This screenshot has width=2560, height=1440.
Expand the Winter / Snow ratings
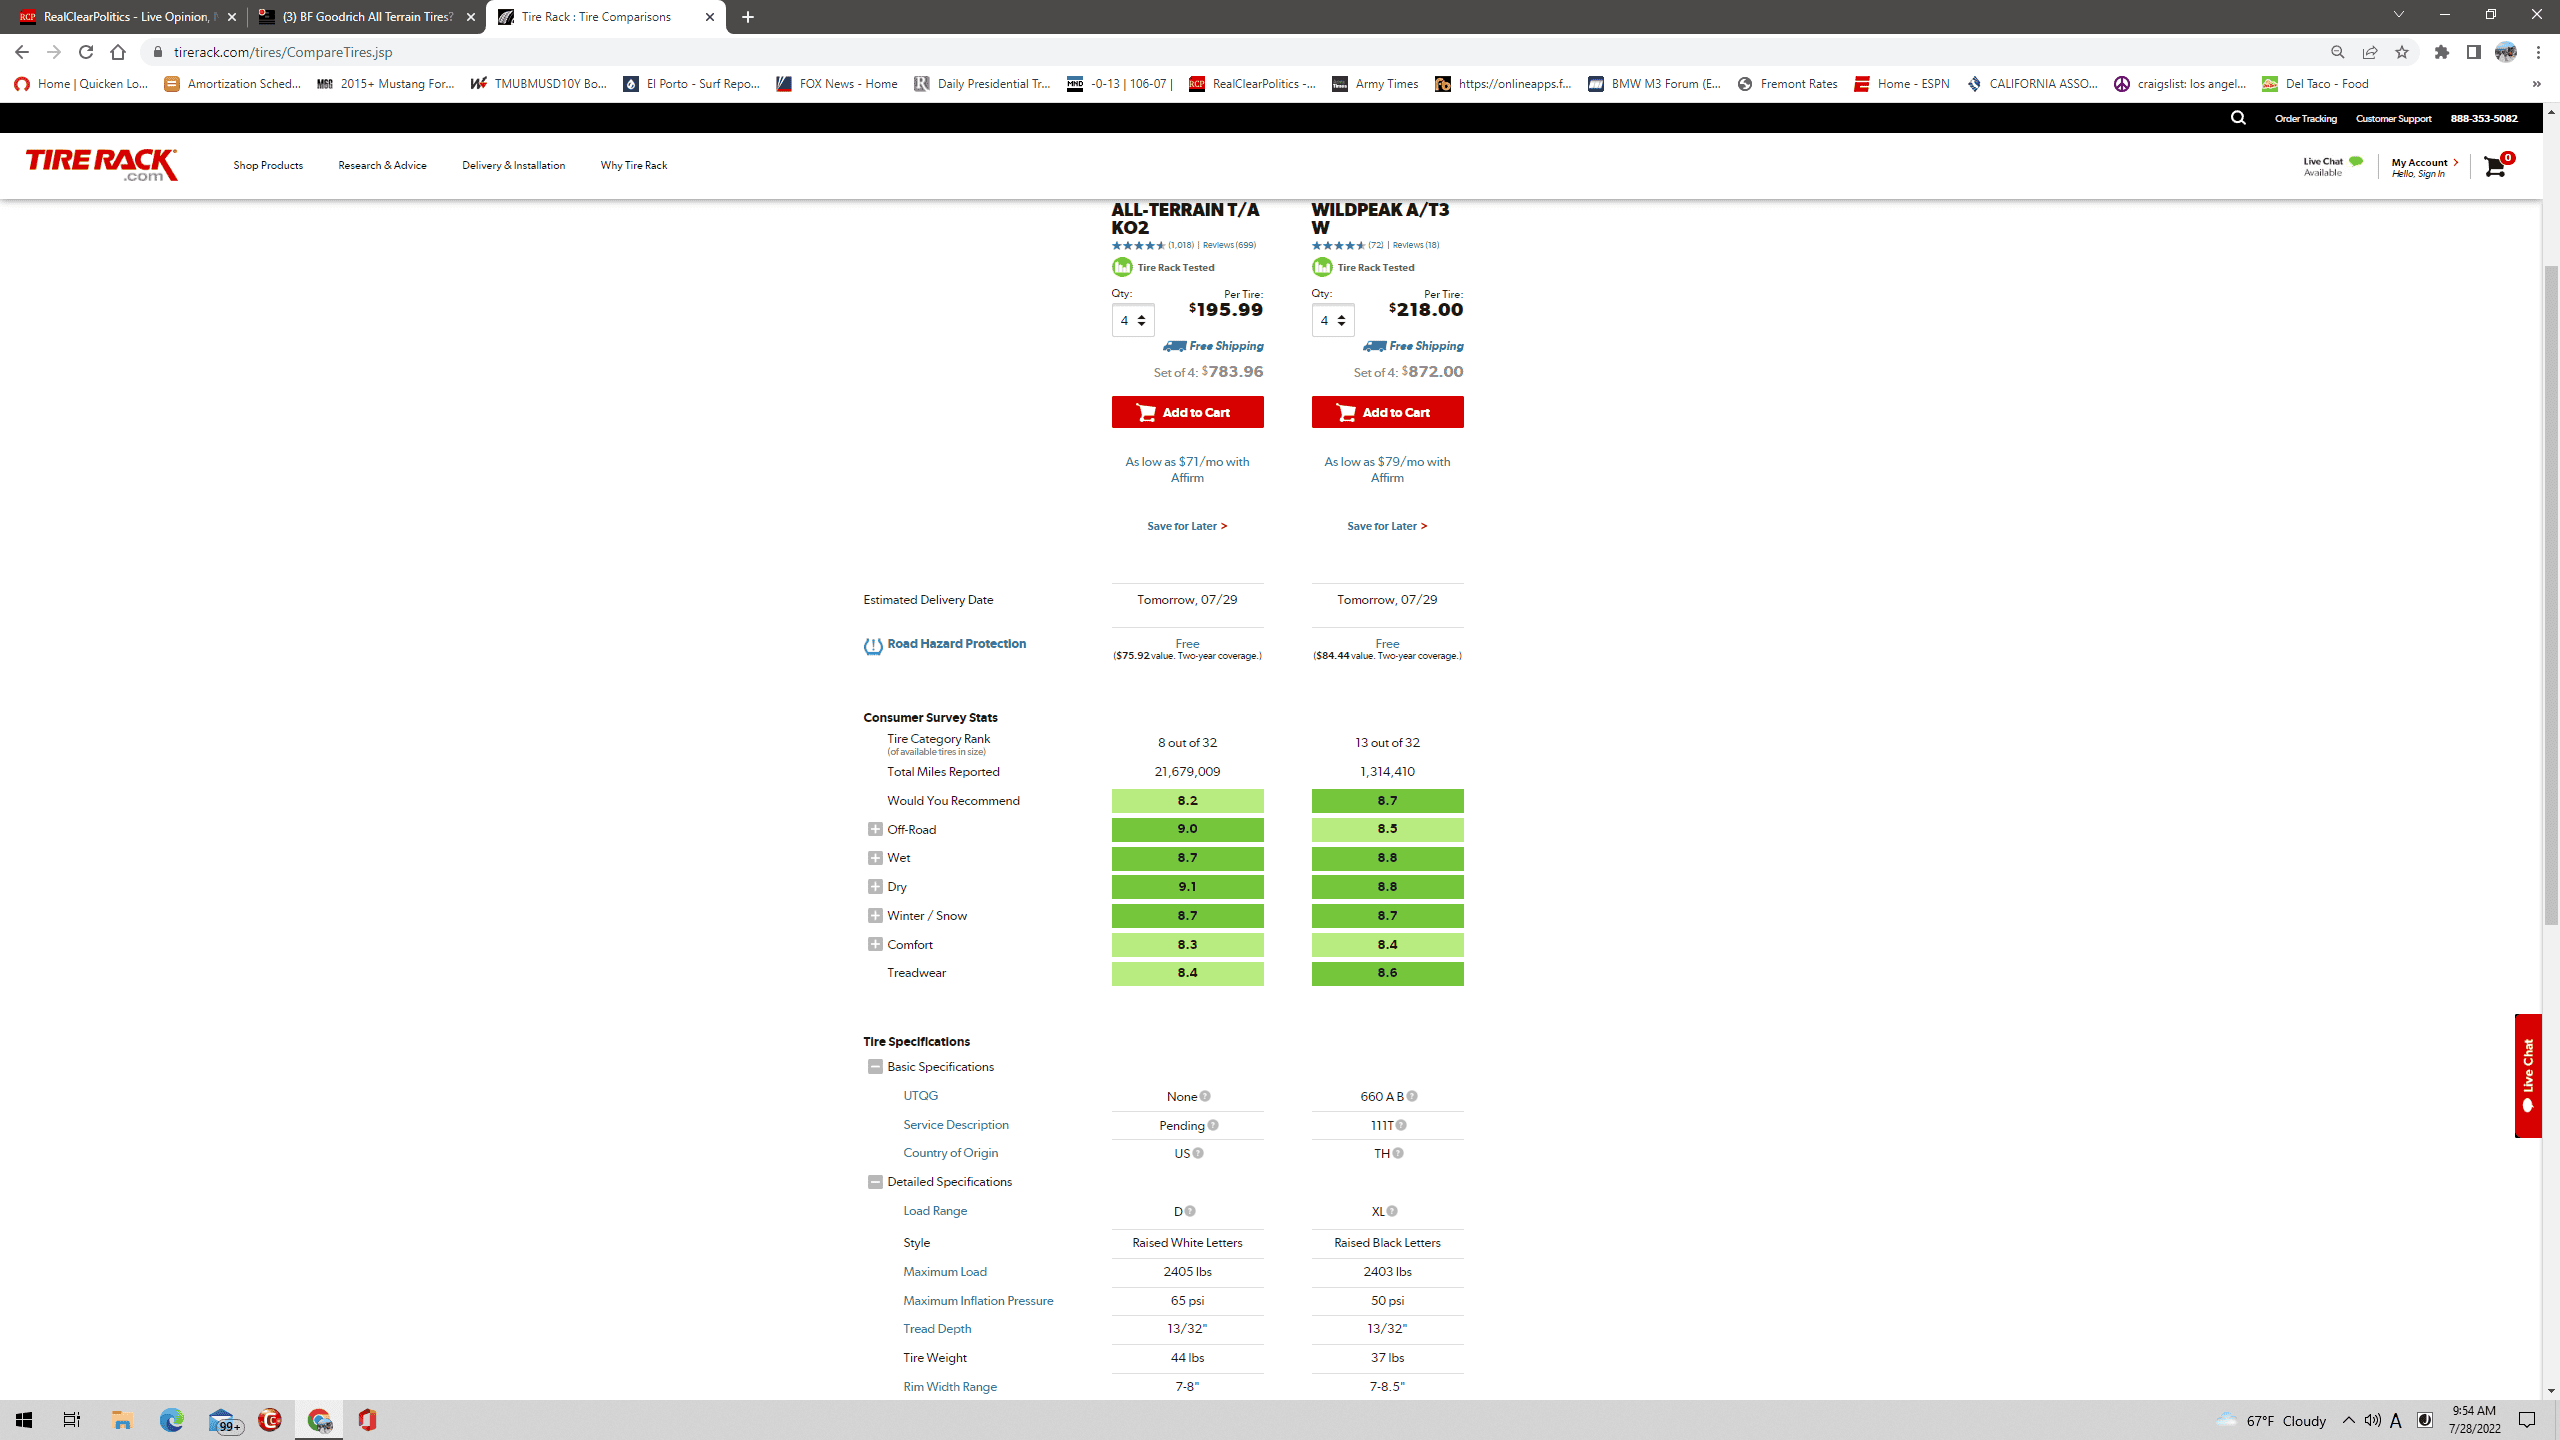pyautogui.click(x=875, y=915)
